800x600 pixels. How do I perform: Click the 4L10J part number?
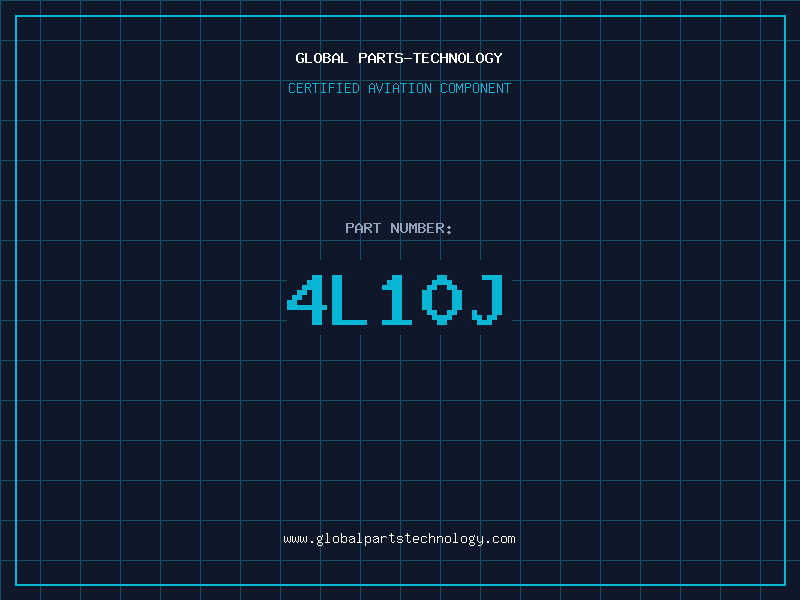pyautogui.click(x=395, y=300)
